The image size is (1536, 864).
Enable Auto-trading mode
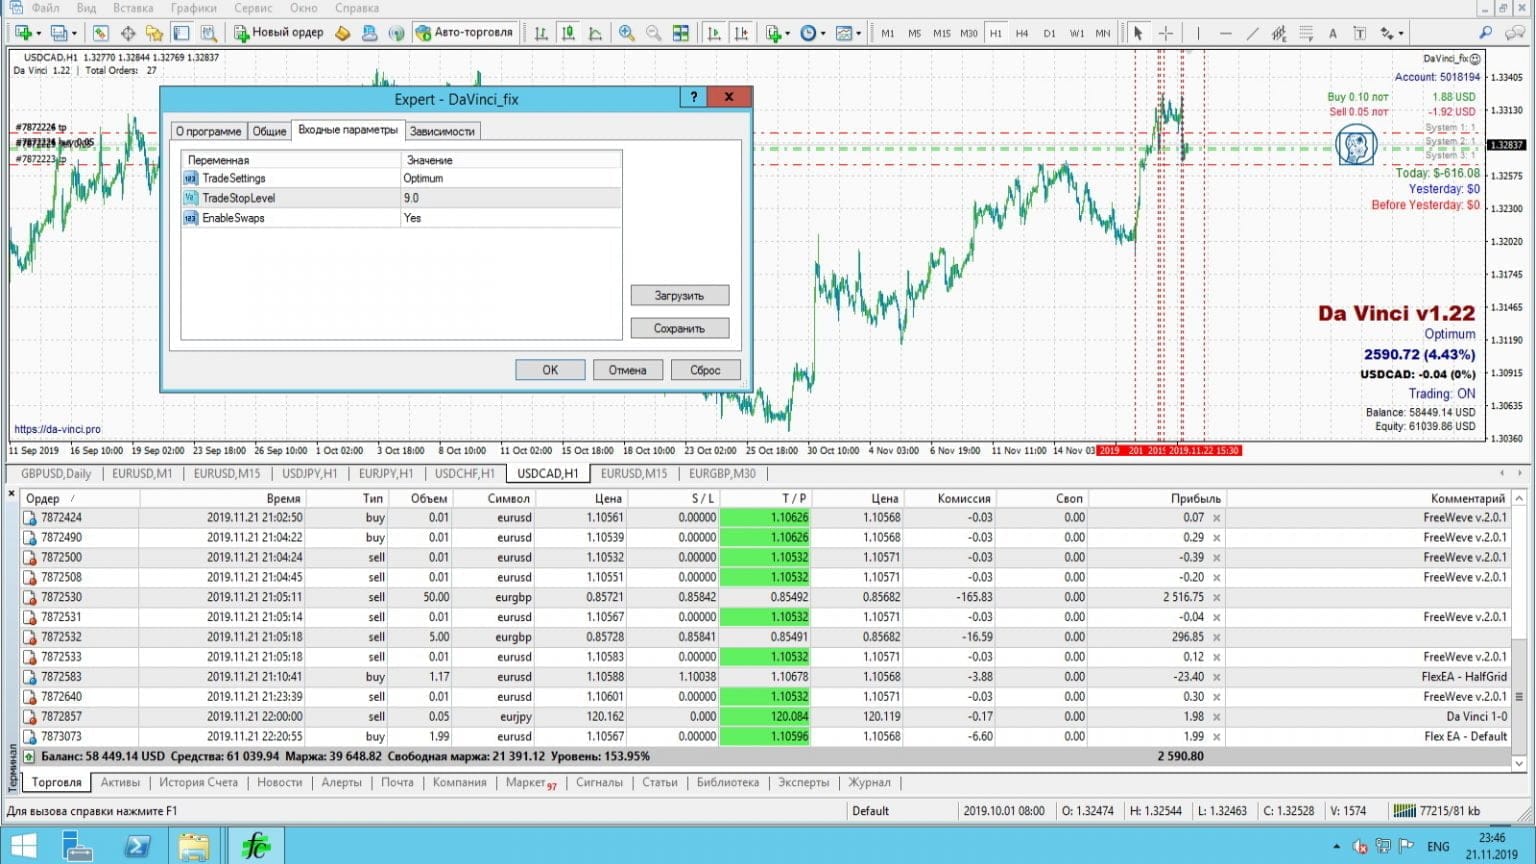[x=465, y=31]
